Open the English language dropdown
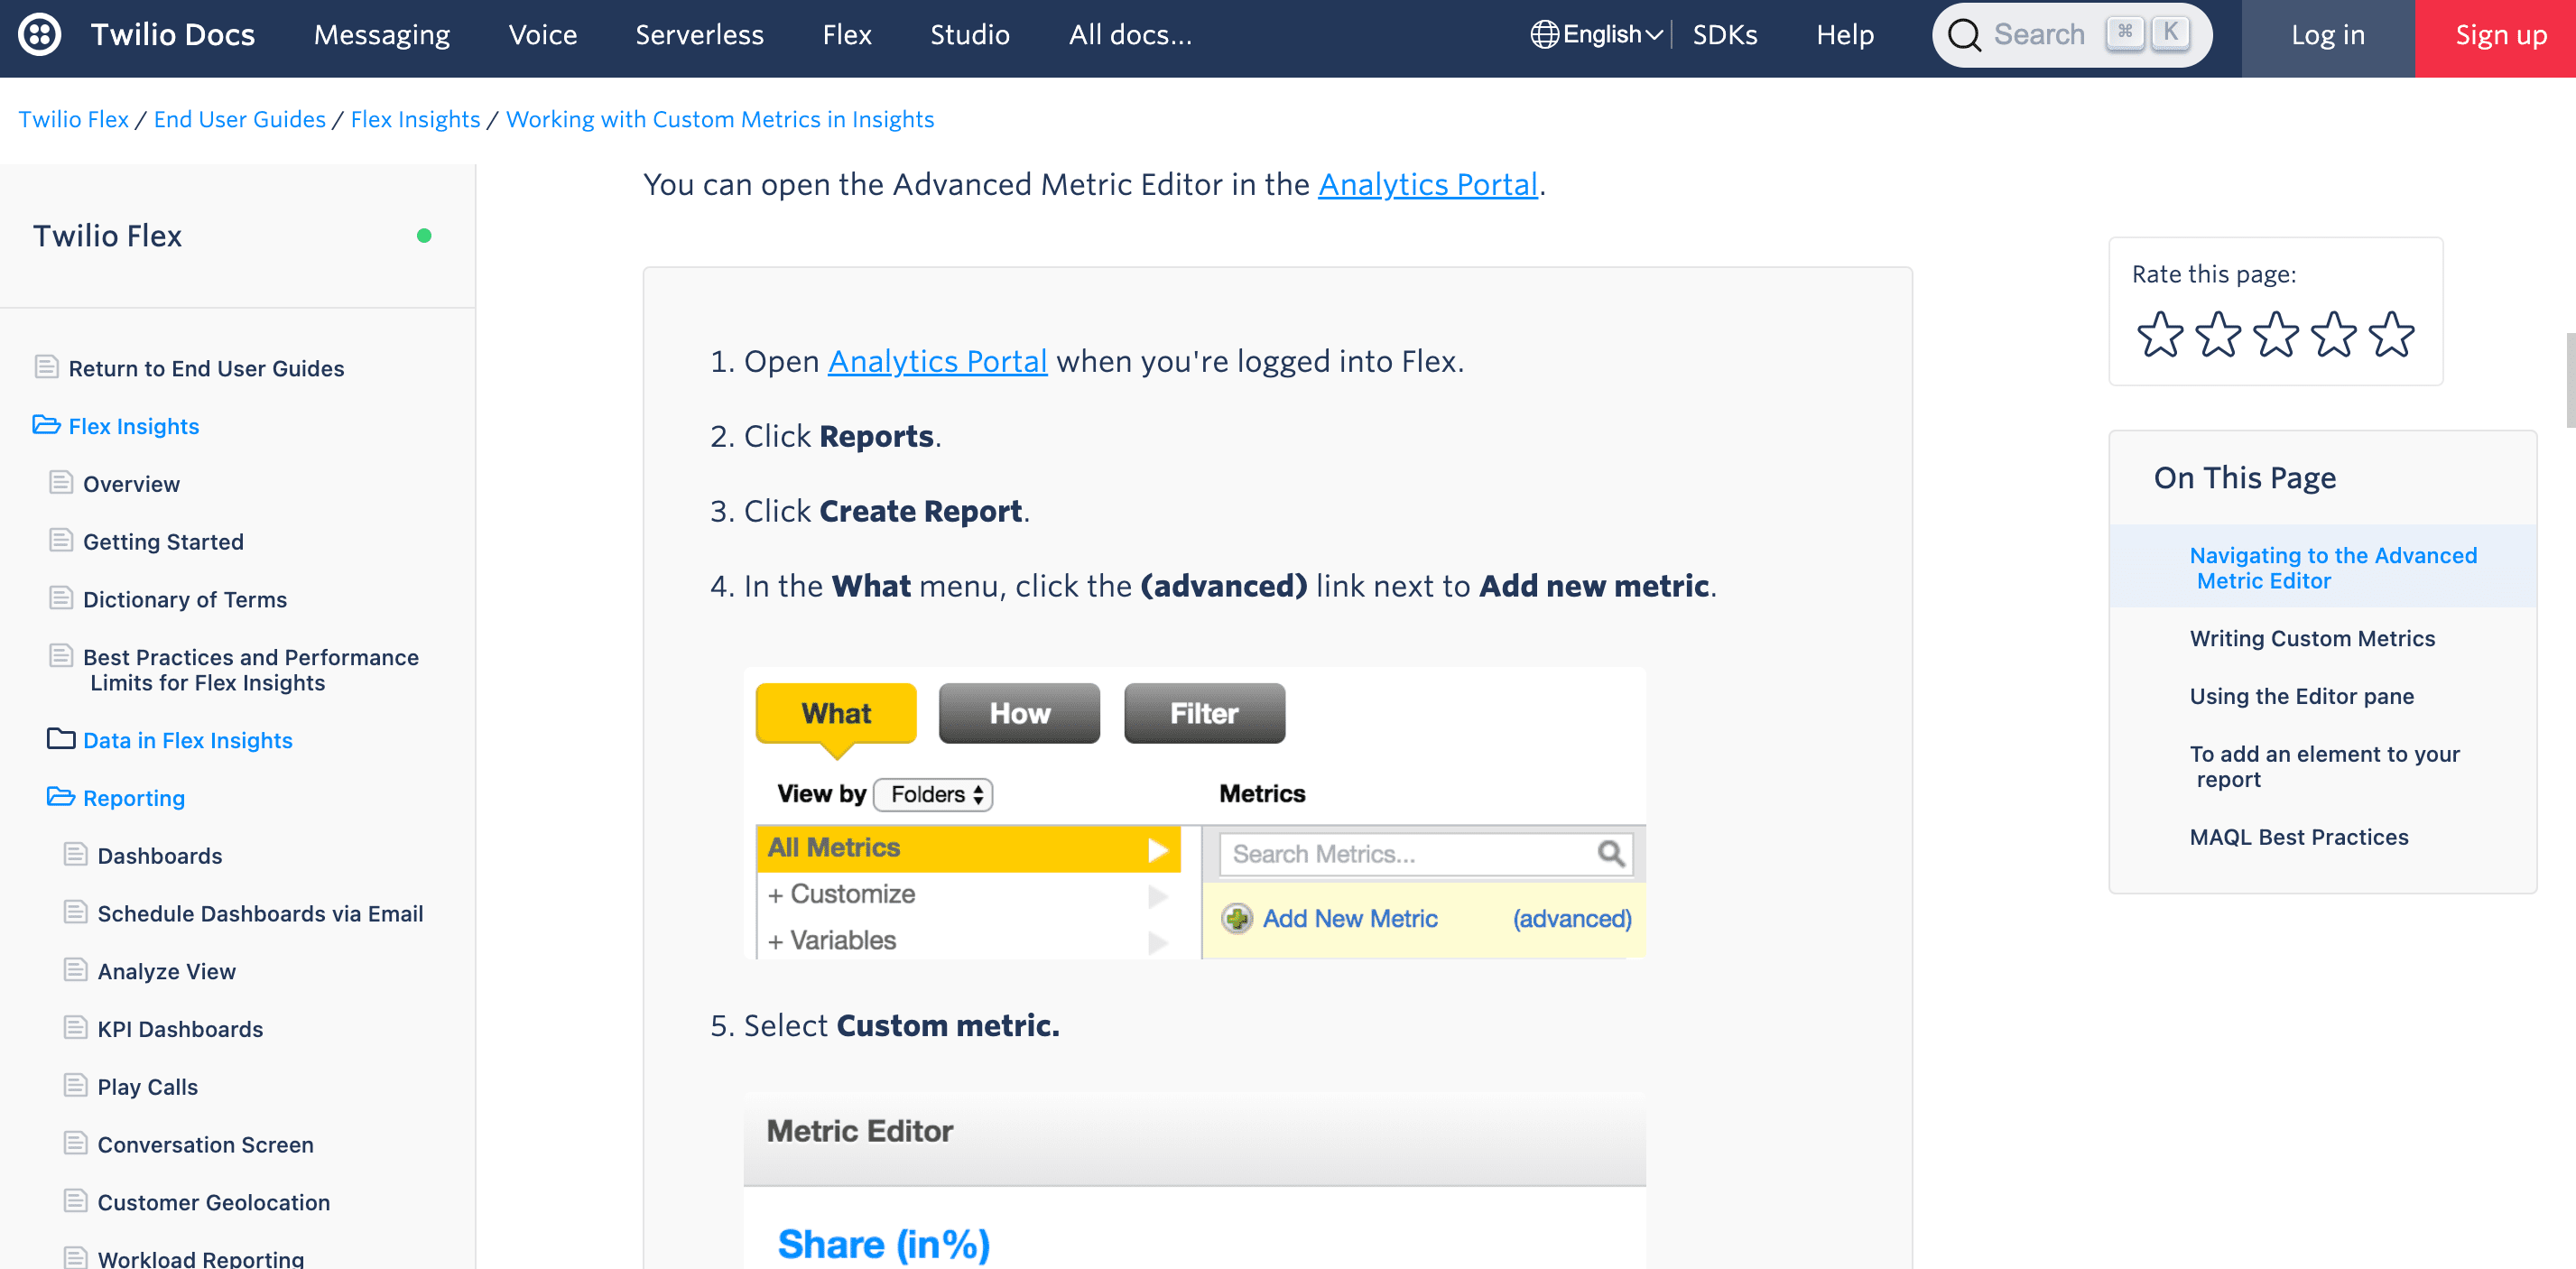 (1597, 35)
